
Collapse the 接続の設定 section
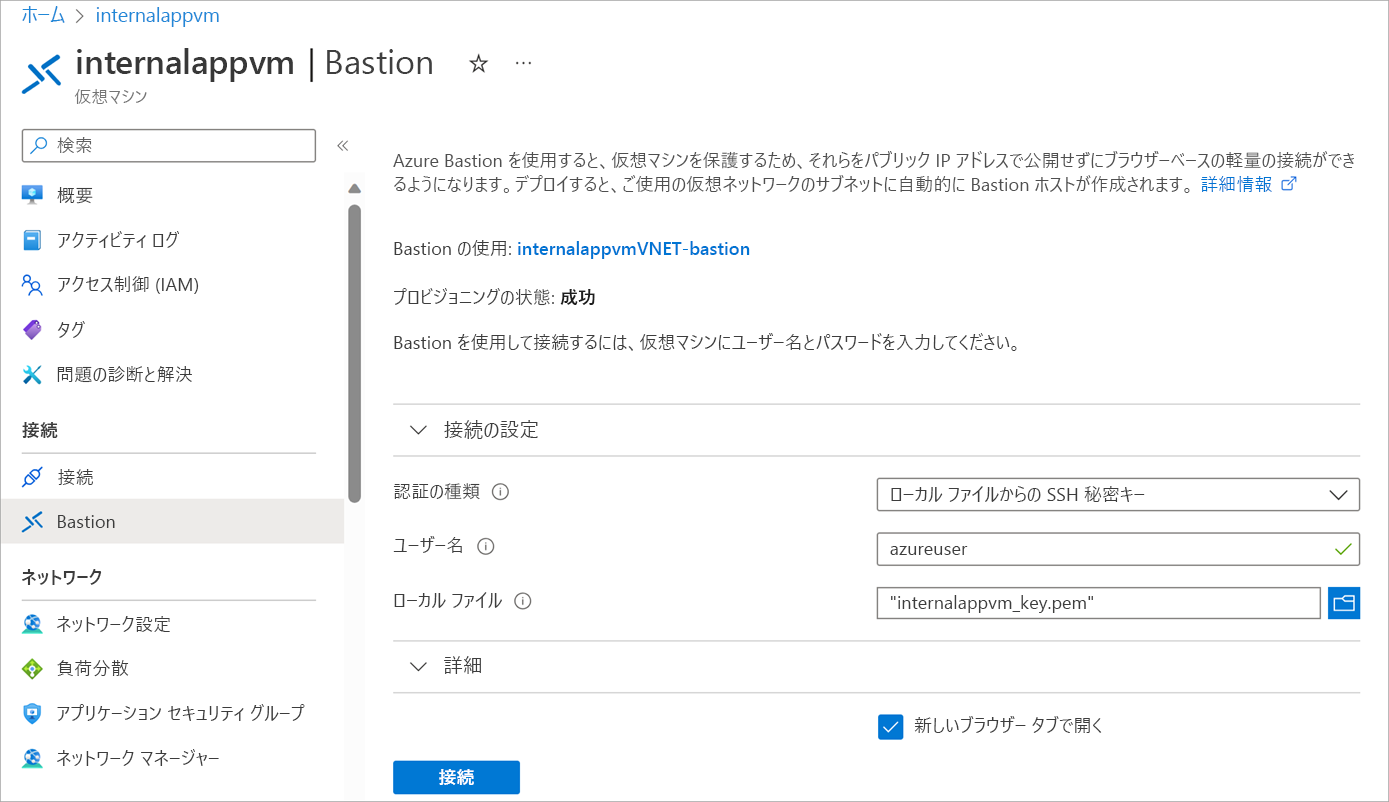419,431
